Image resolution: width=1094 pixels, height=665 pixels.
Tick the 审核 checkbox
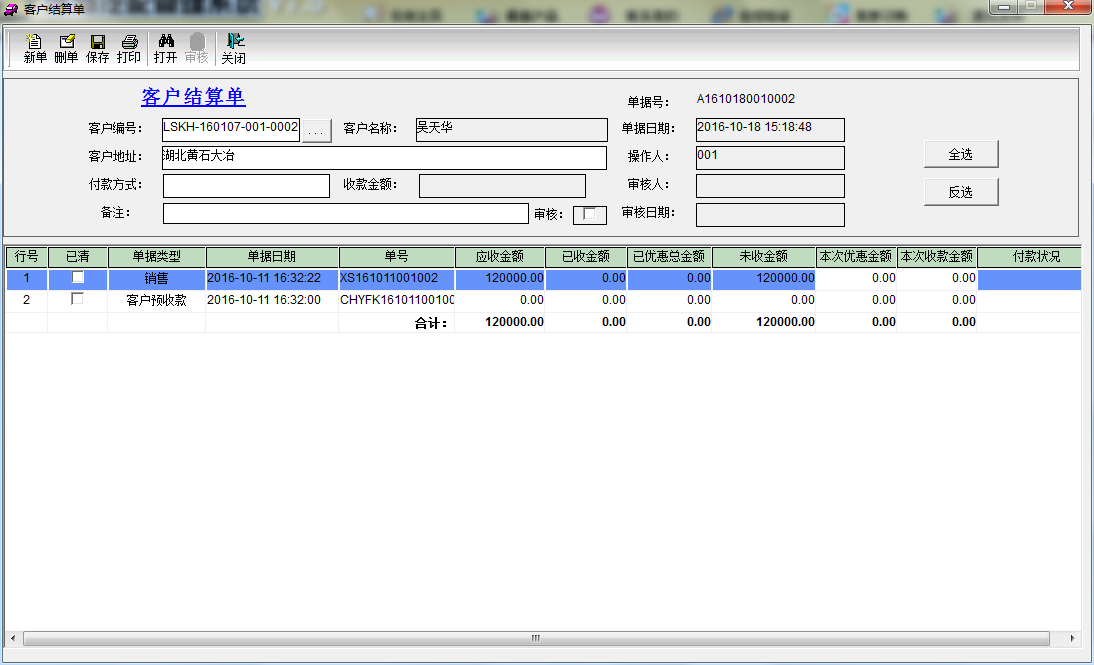click(590, 214)
